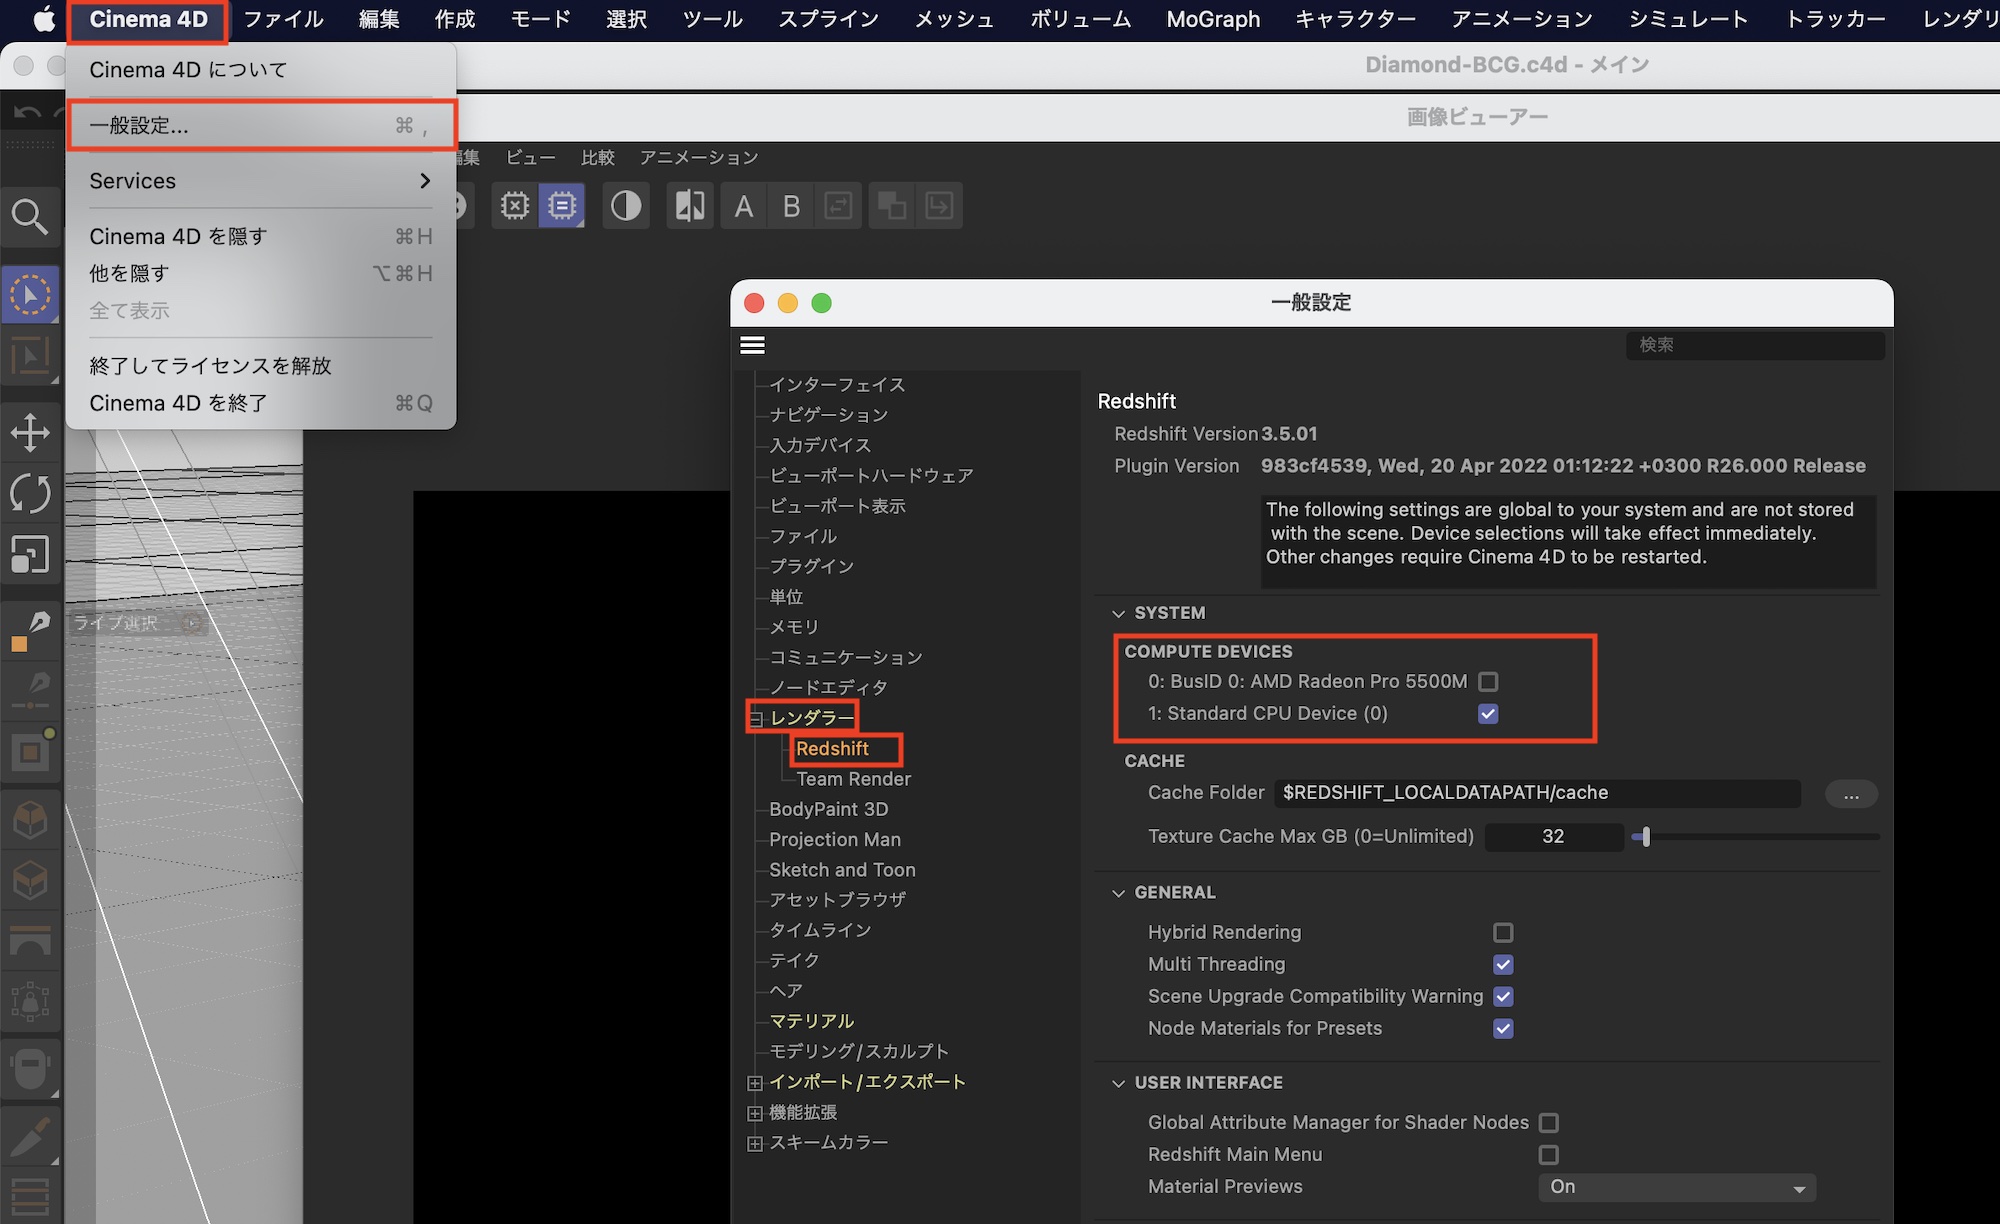
Task: Open the preferences hamburger menu
Action: pos(753,344)
